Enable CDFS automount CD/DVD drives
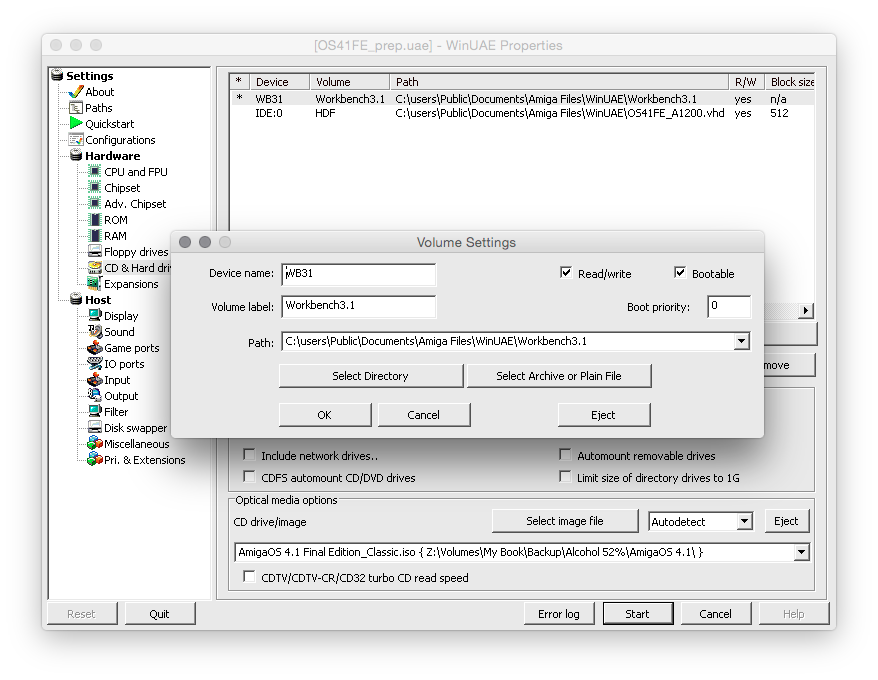Screen dimensions: 878x680 click(249, 477)
